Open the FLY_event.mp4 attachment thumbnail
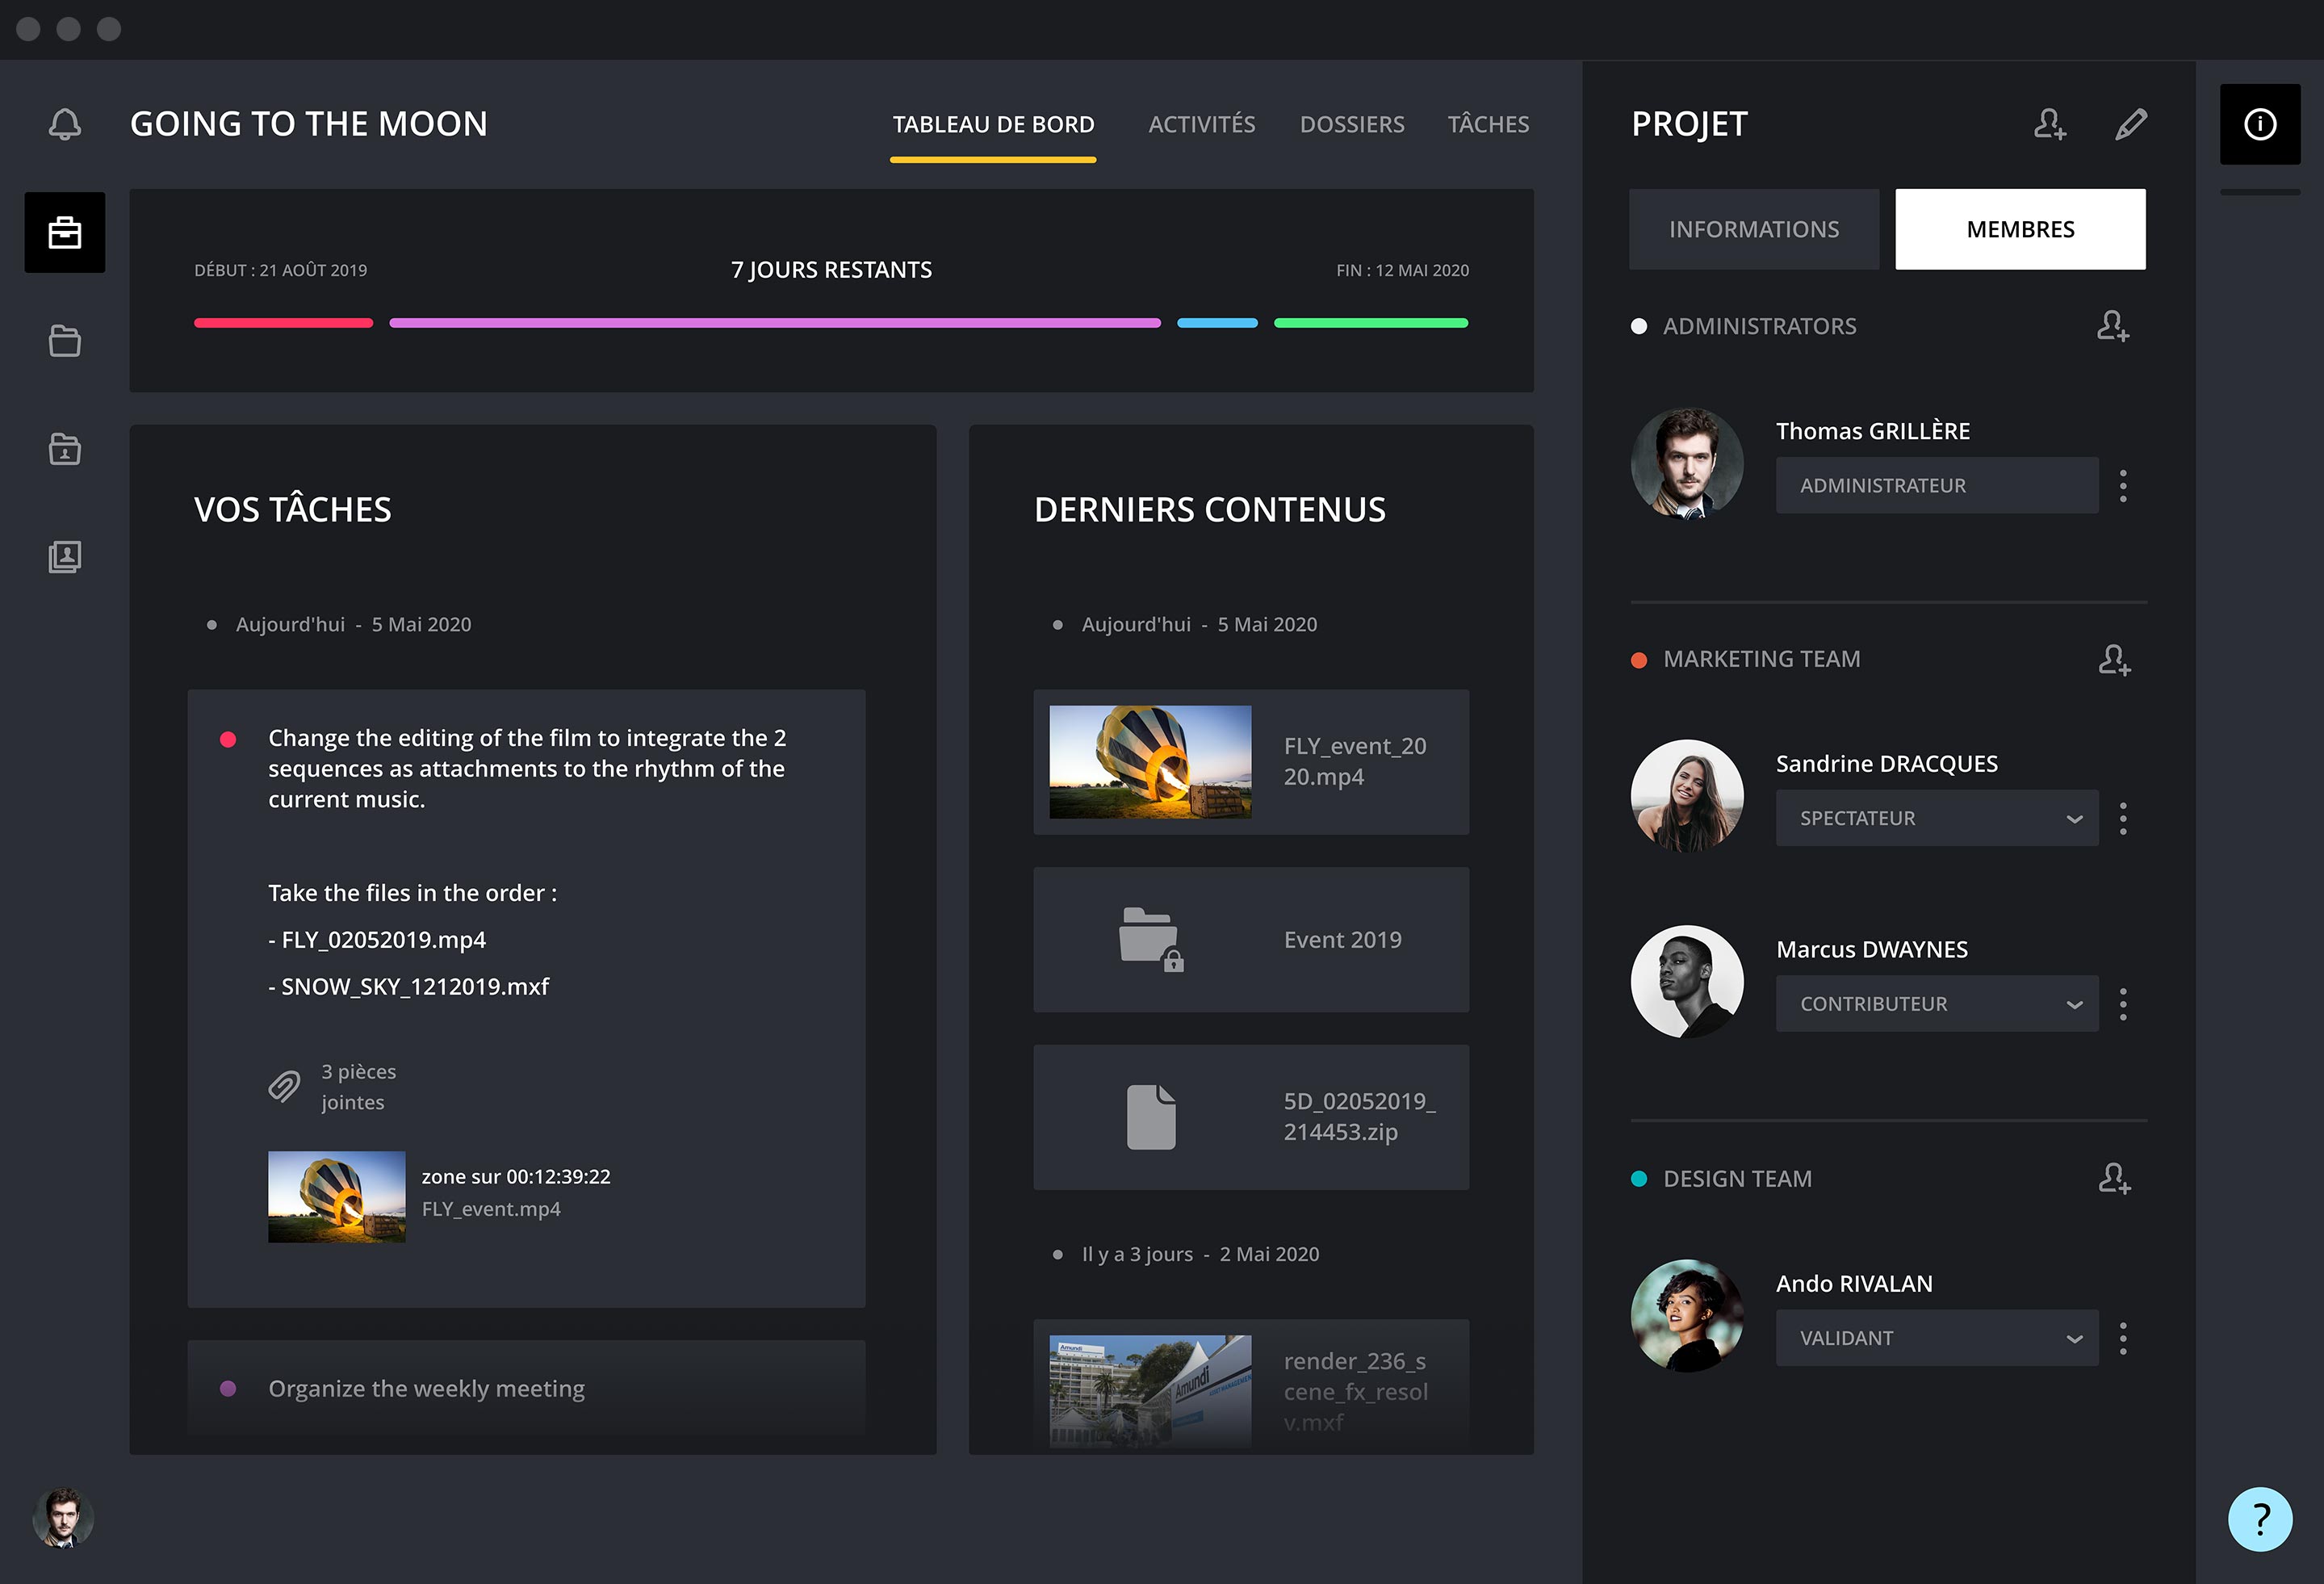Screen dimensions: 2324x1584 tap(337, 1197)
